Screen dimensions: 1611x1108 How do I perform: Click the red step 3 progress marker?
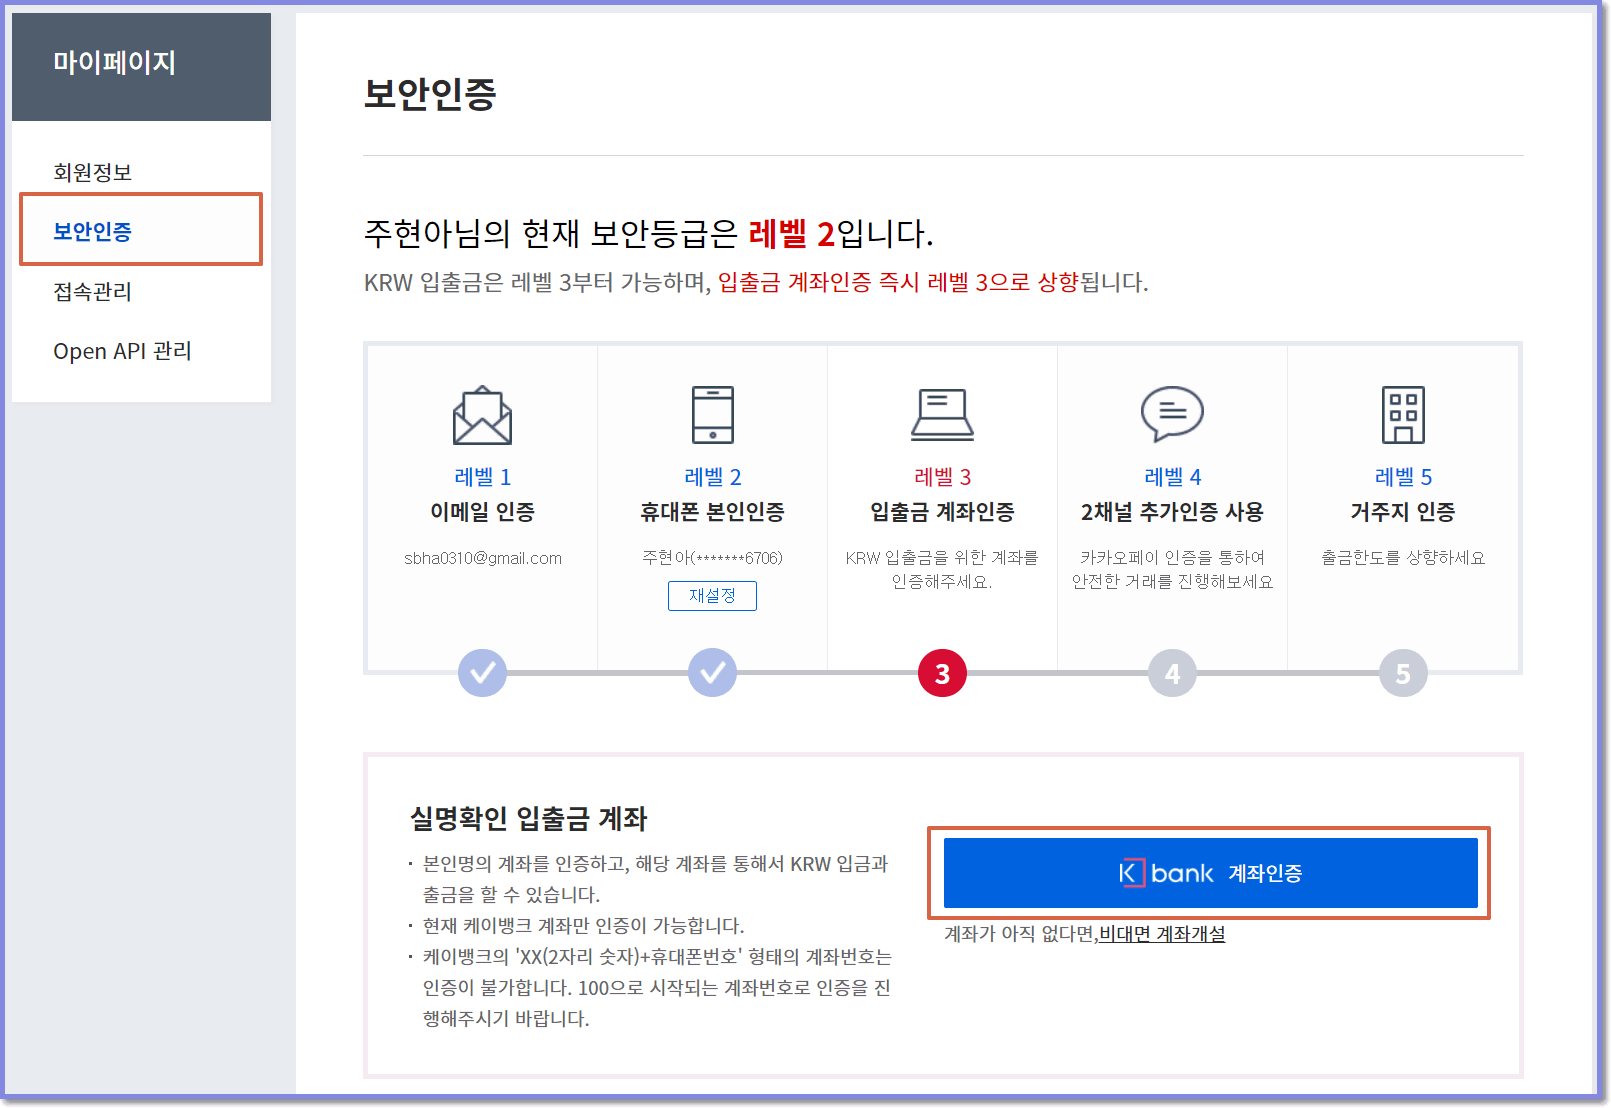coord(942,673)
